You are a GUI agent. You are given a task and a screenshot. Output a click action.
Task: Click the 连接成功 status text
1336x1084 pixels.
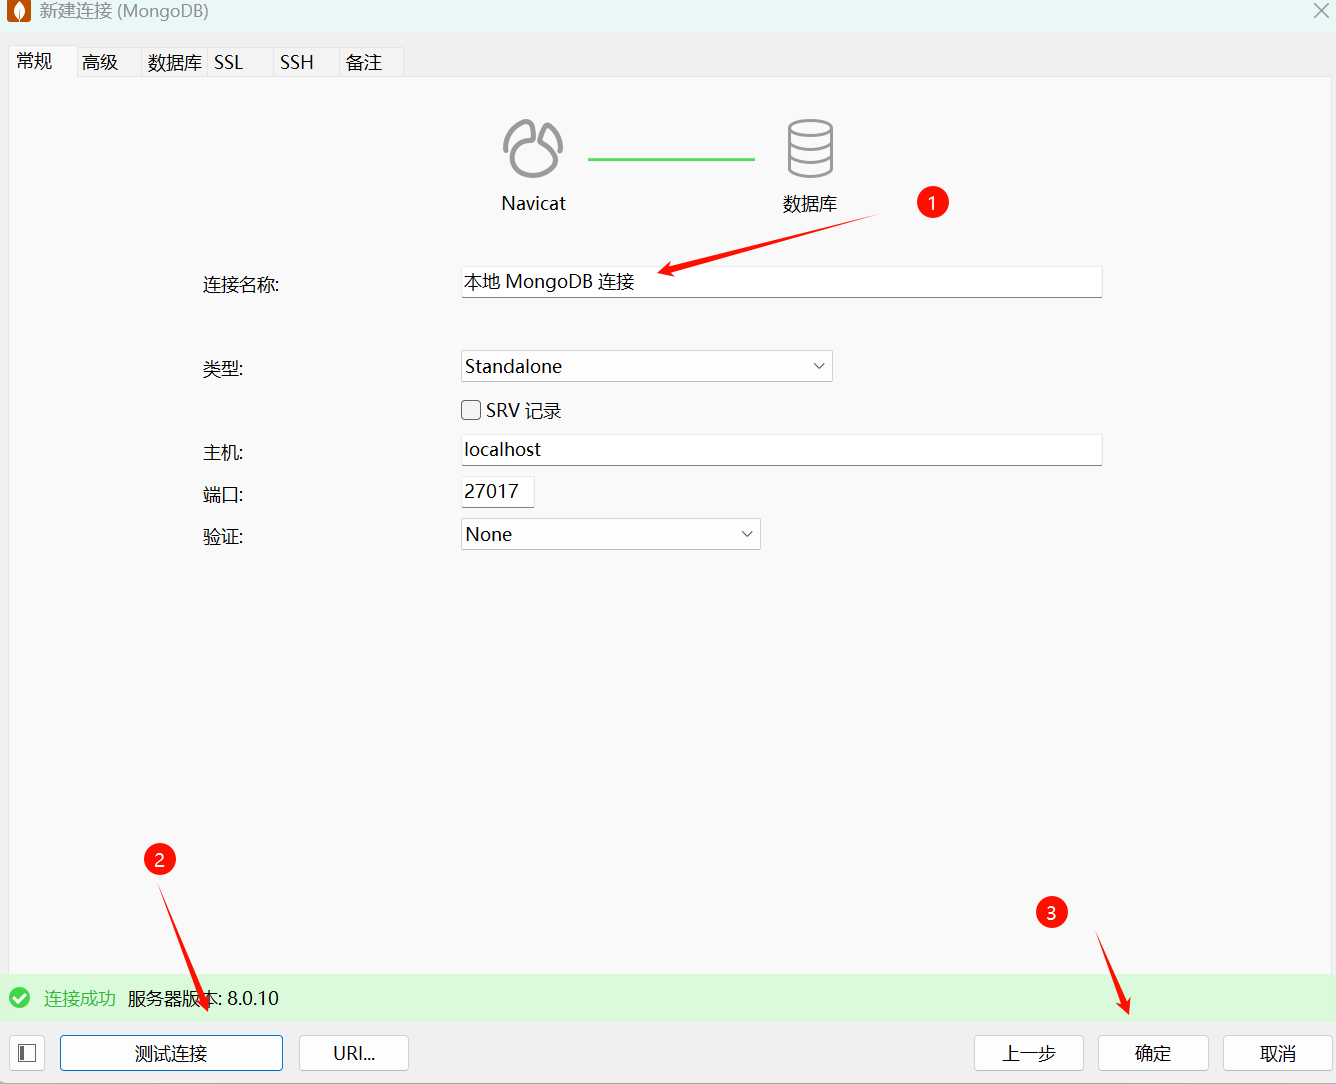80,998
